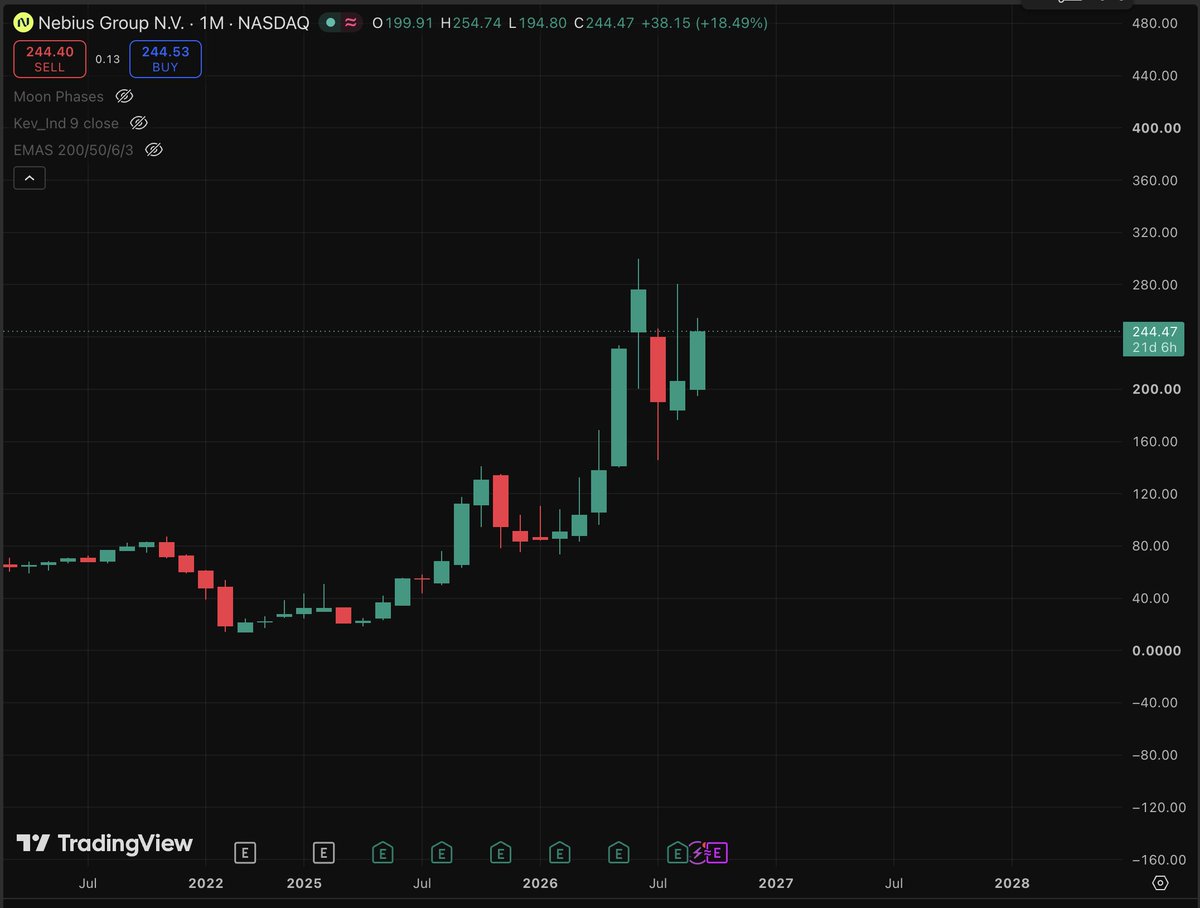
Task: Click the pink approximate-equals data icon
Action: click(x=351, y=22)
